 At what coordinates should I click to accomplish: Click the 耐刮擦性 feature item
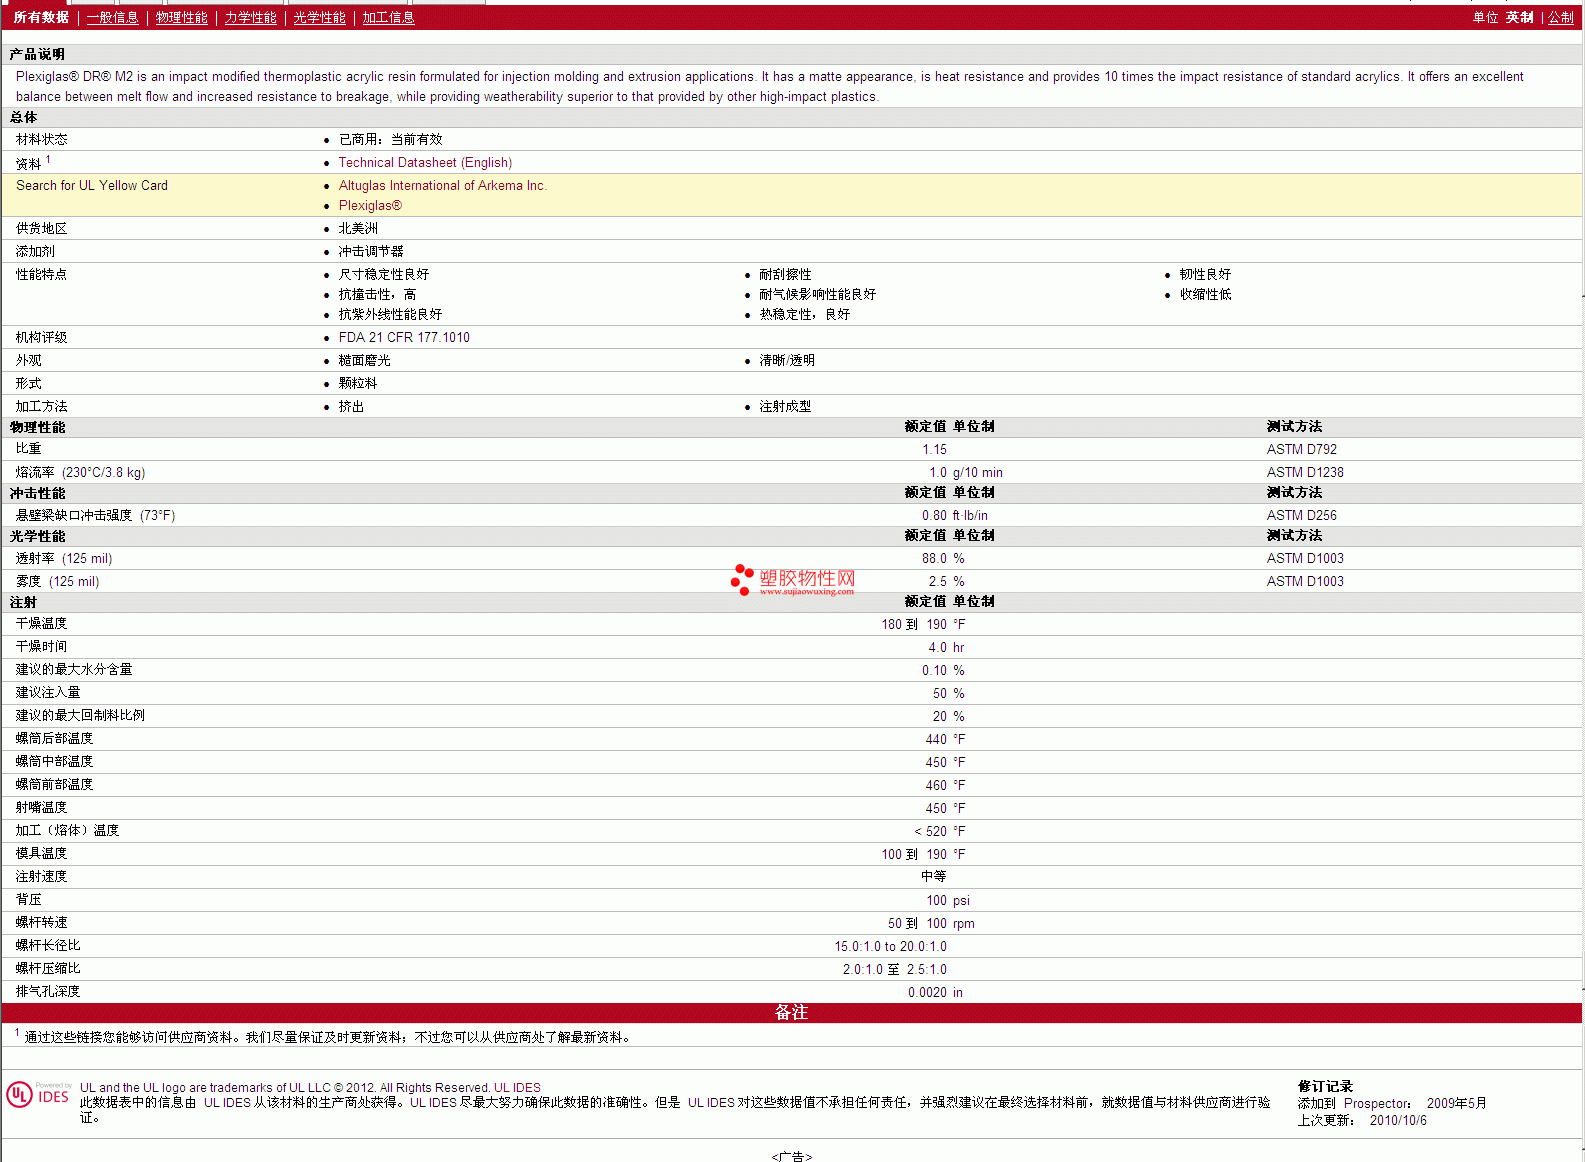(785, 275)
